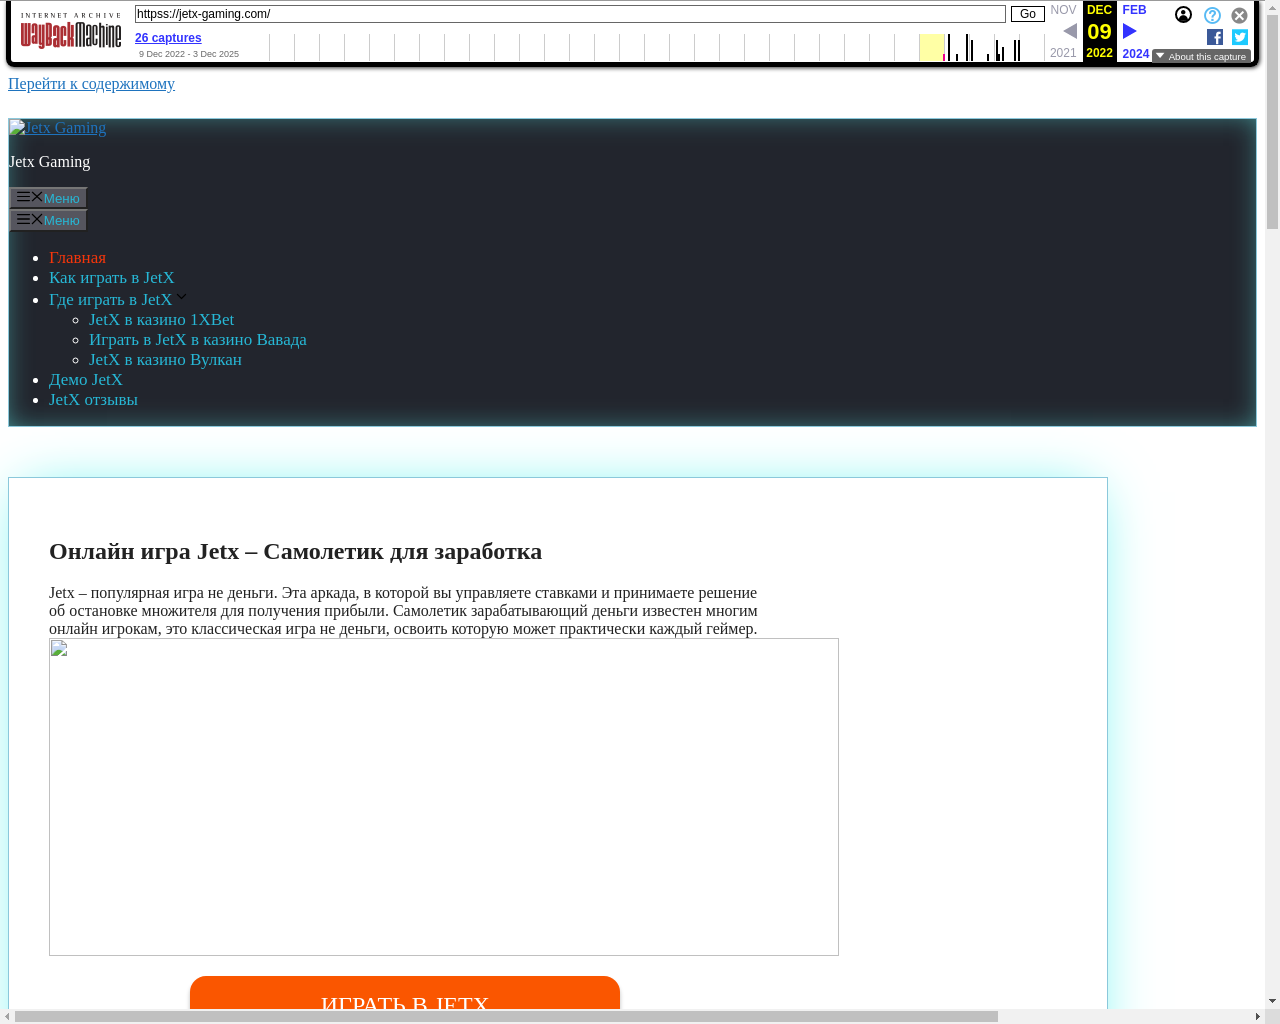Viewport: 1280px width, 1024px height.
Task: Open the user account icon
Action: click(x=1183, y=15)
